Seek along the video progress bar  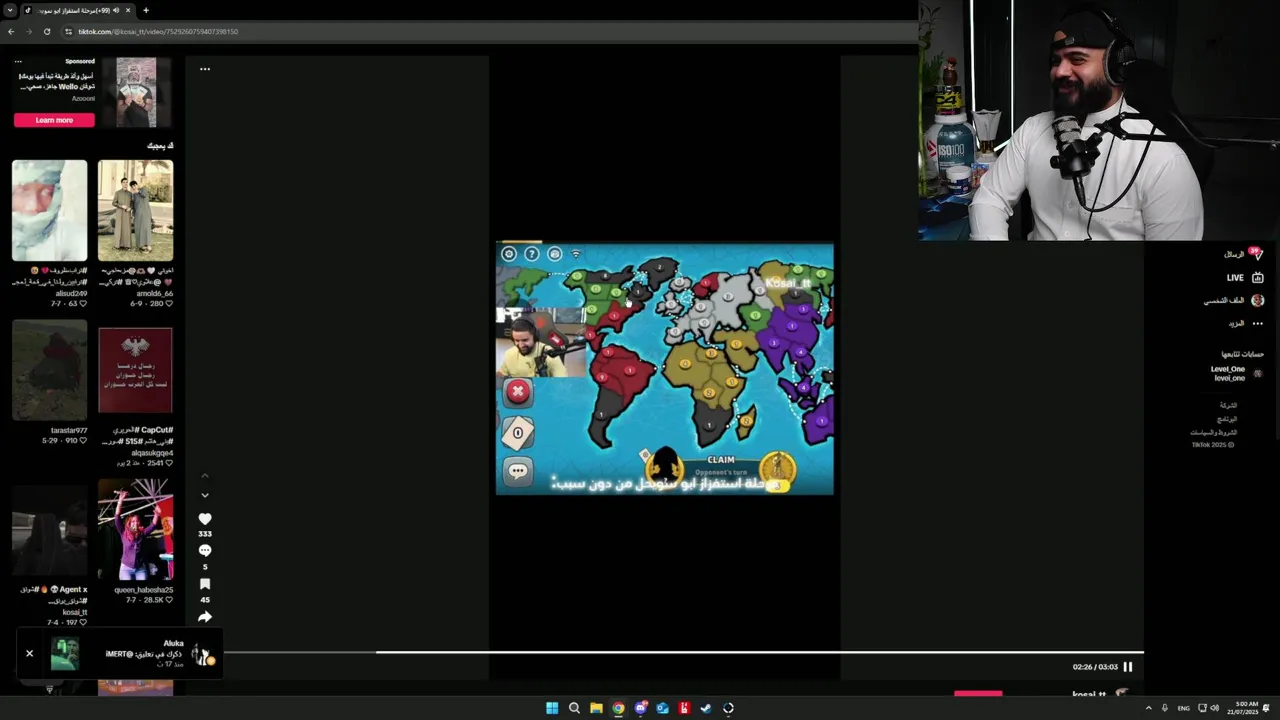click(683, 652)
